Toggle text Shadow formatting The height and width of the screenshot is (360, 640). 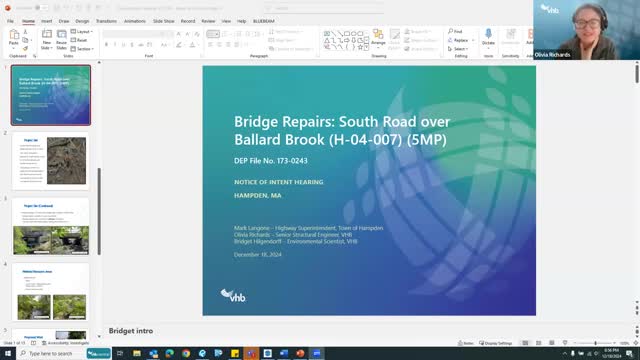(x=132, y=44)
